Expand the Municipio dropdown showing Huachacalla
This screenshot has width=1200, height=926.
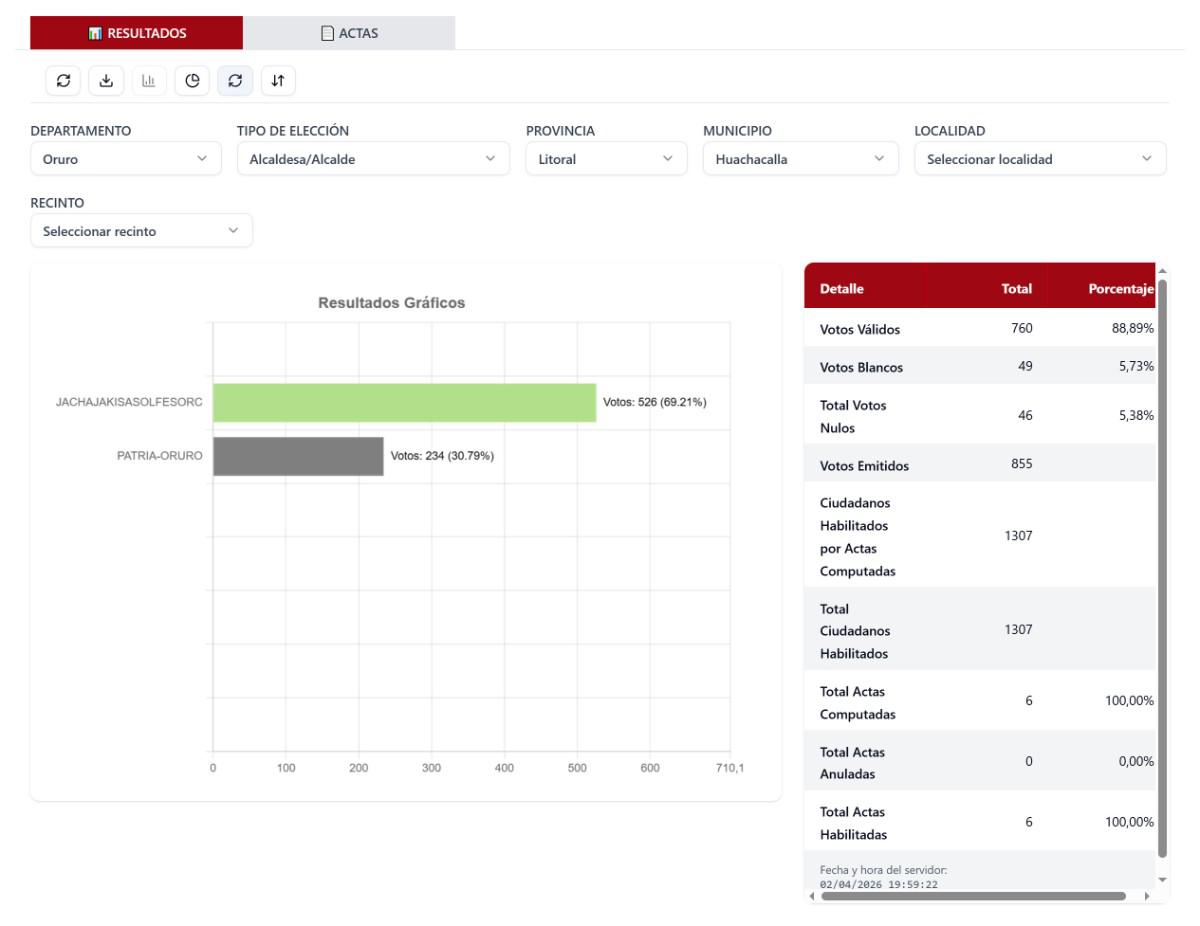pos(794,158)
